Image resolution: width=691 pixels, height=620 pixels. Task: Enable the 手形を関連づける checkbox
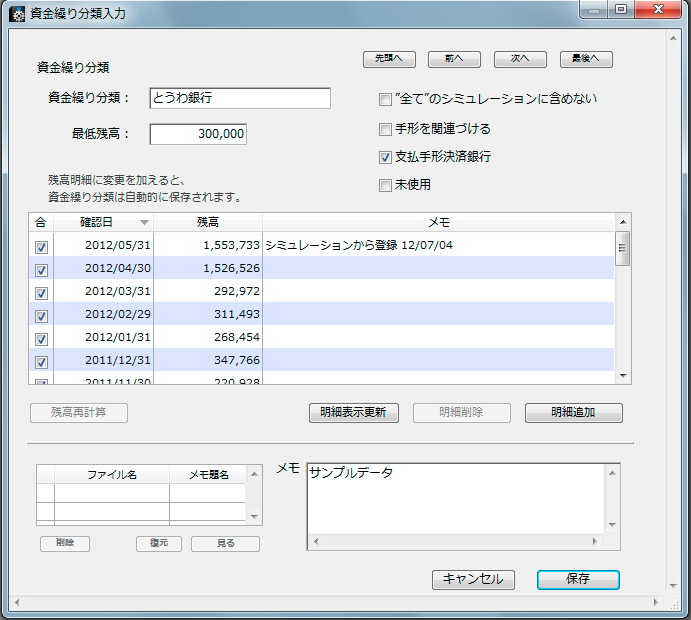pyautogui.click(x=385, y=129)
